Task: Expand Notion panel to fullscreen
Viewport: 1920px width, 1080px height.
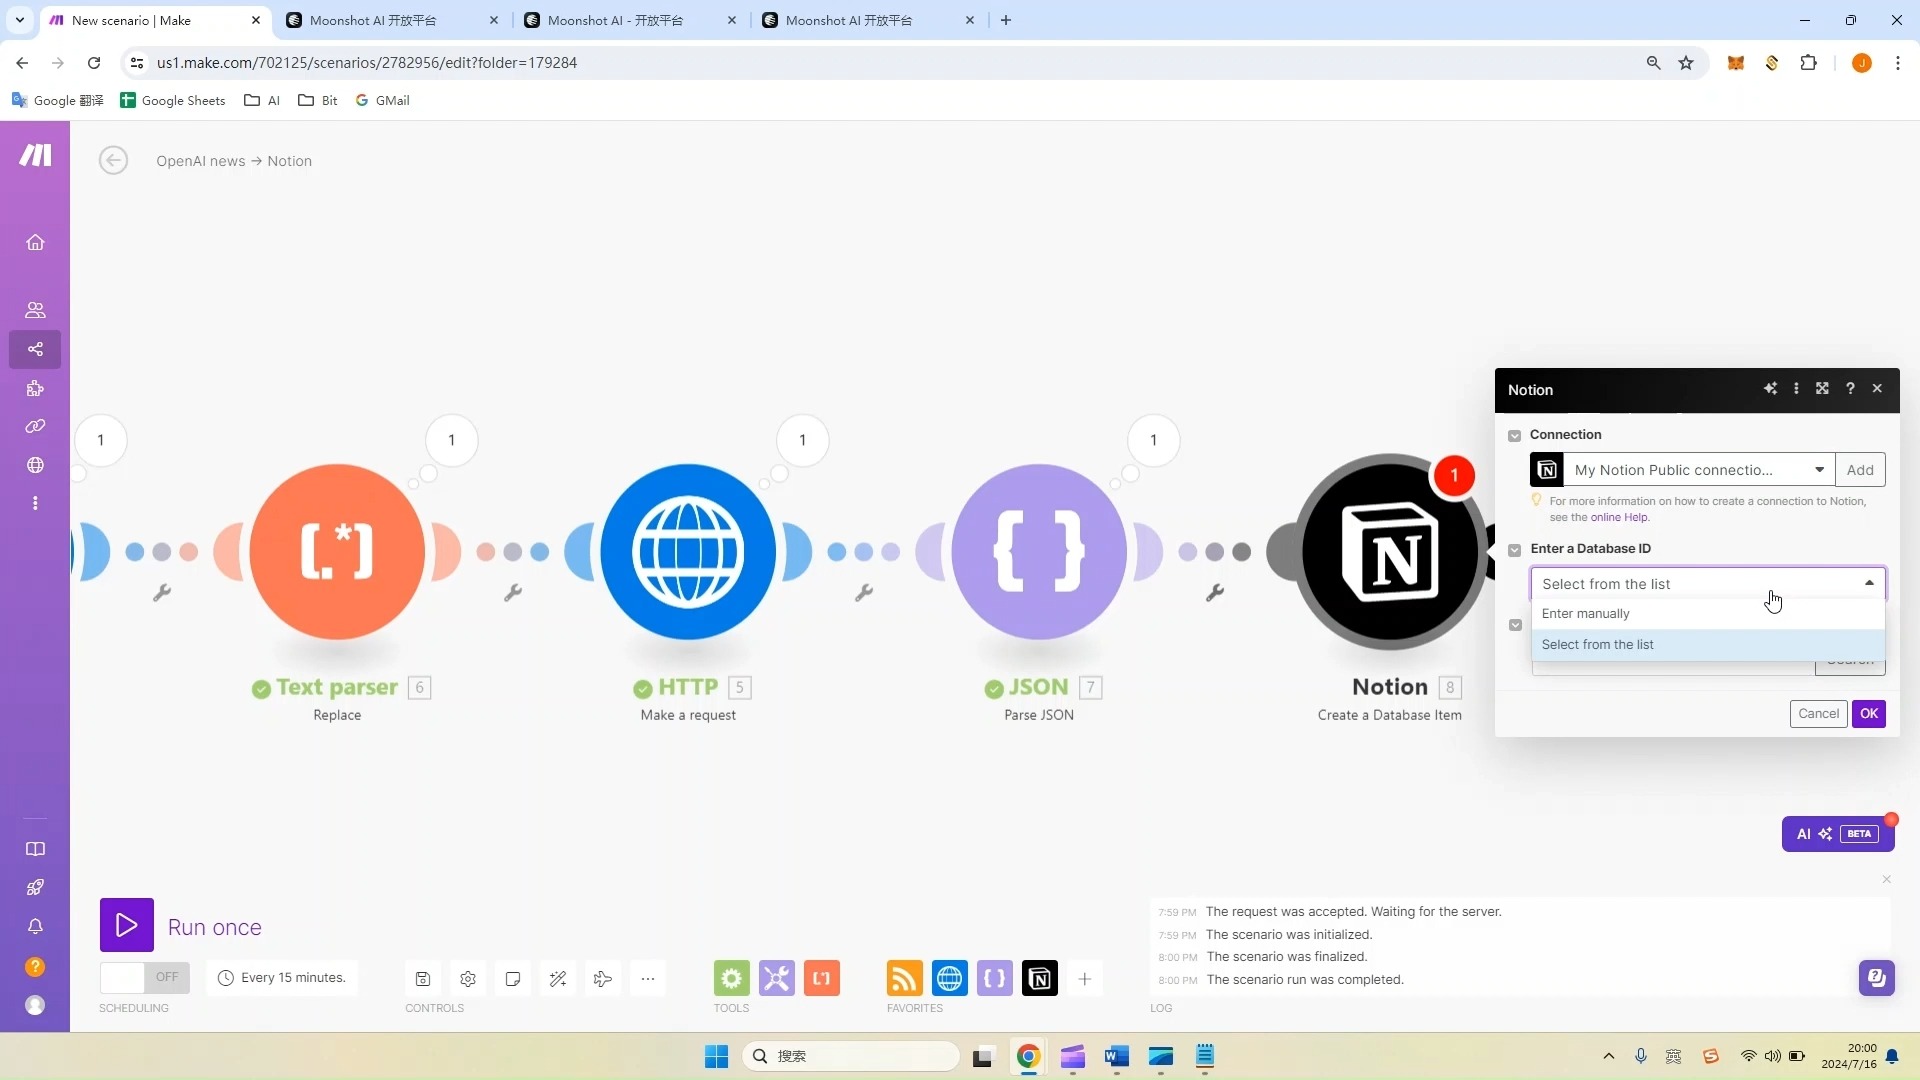Action: point(1822,389)
